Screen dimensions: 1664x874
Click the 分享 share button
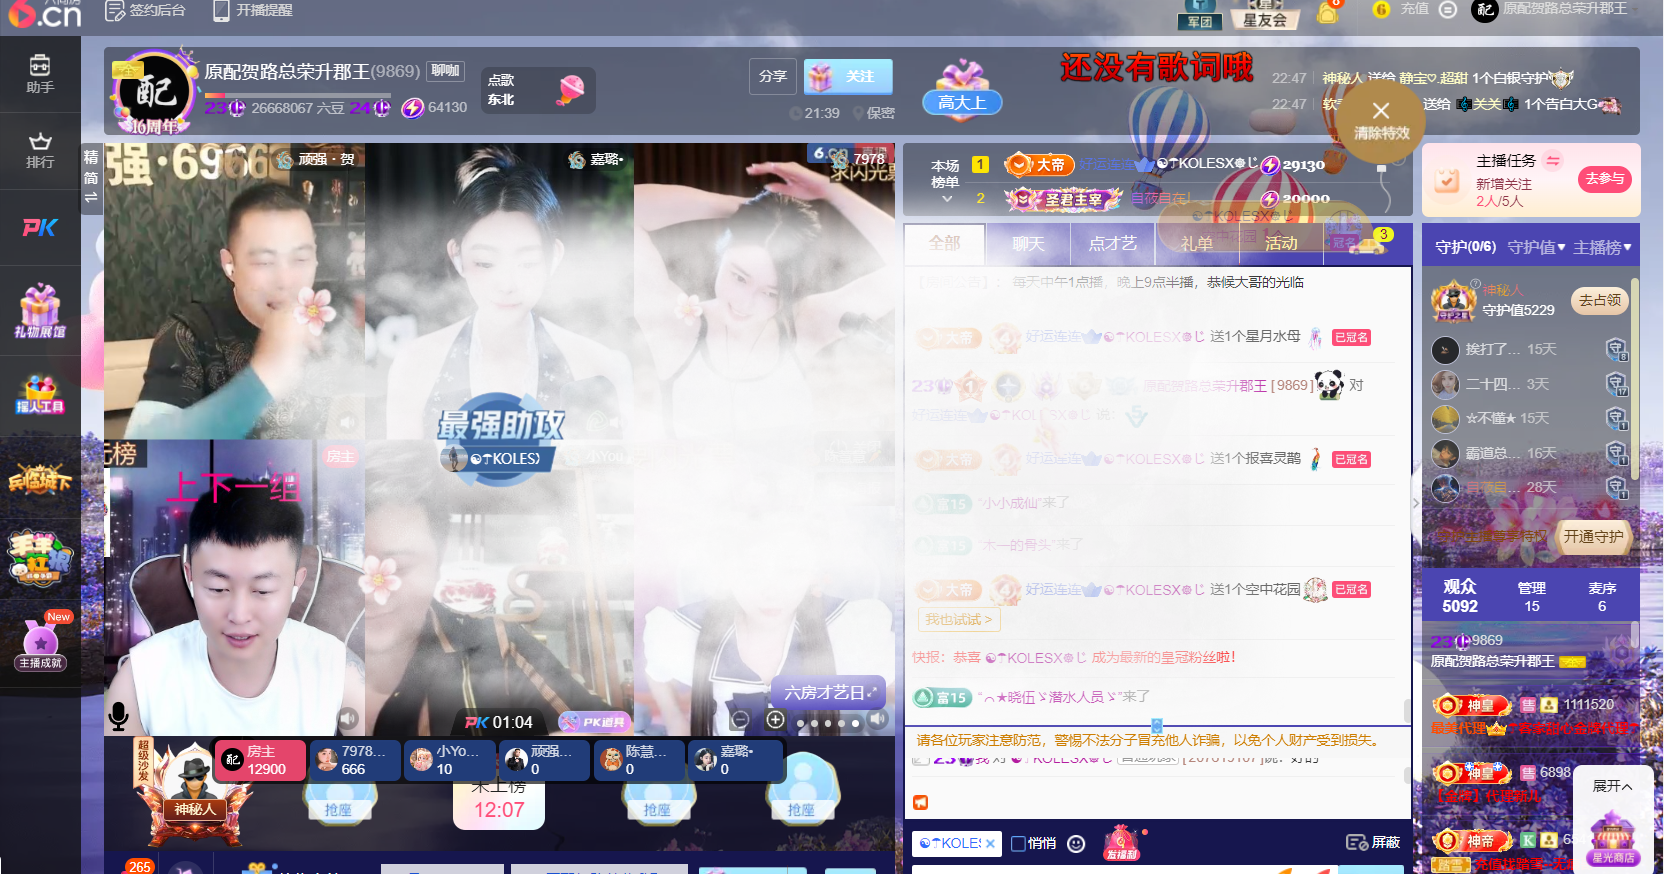tap(772, 76)
